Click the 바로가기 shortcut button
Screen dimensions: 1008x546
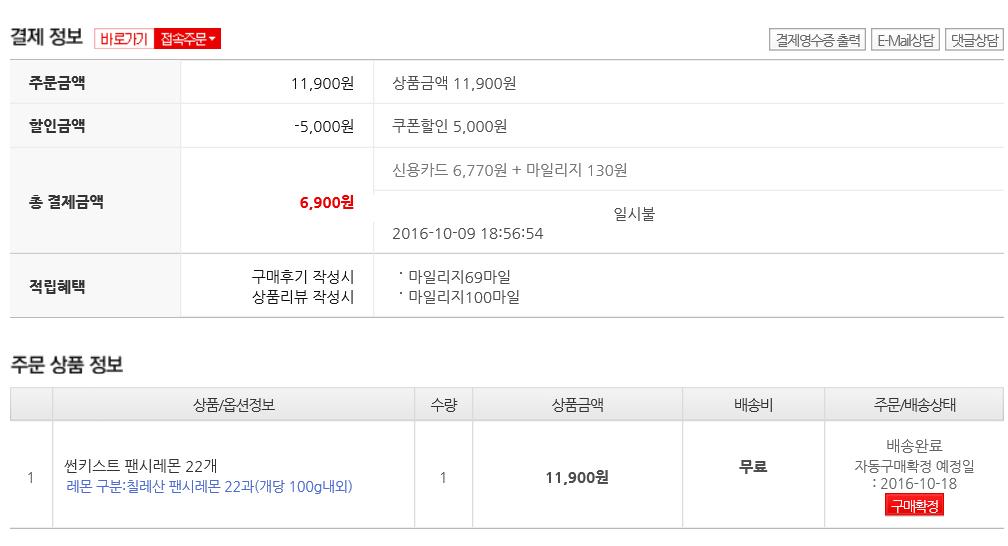(124, 39)
